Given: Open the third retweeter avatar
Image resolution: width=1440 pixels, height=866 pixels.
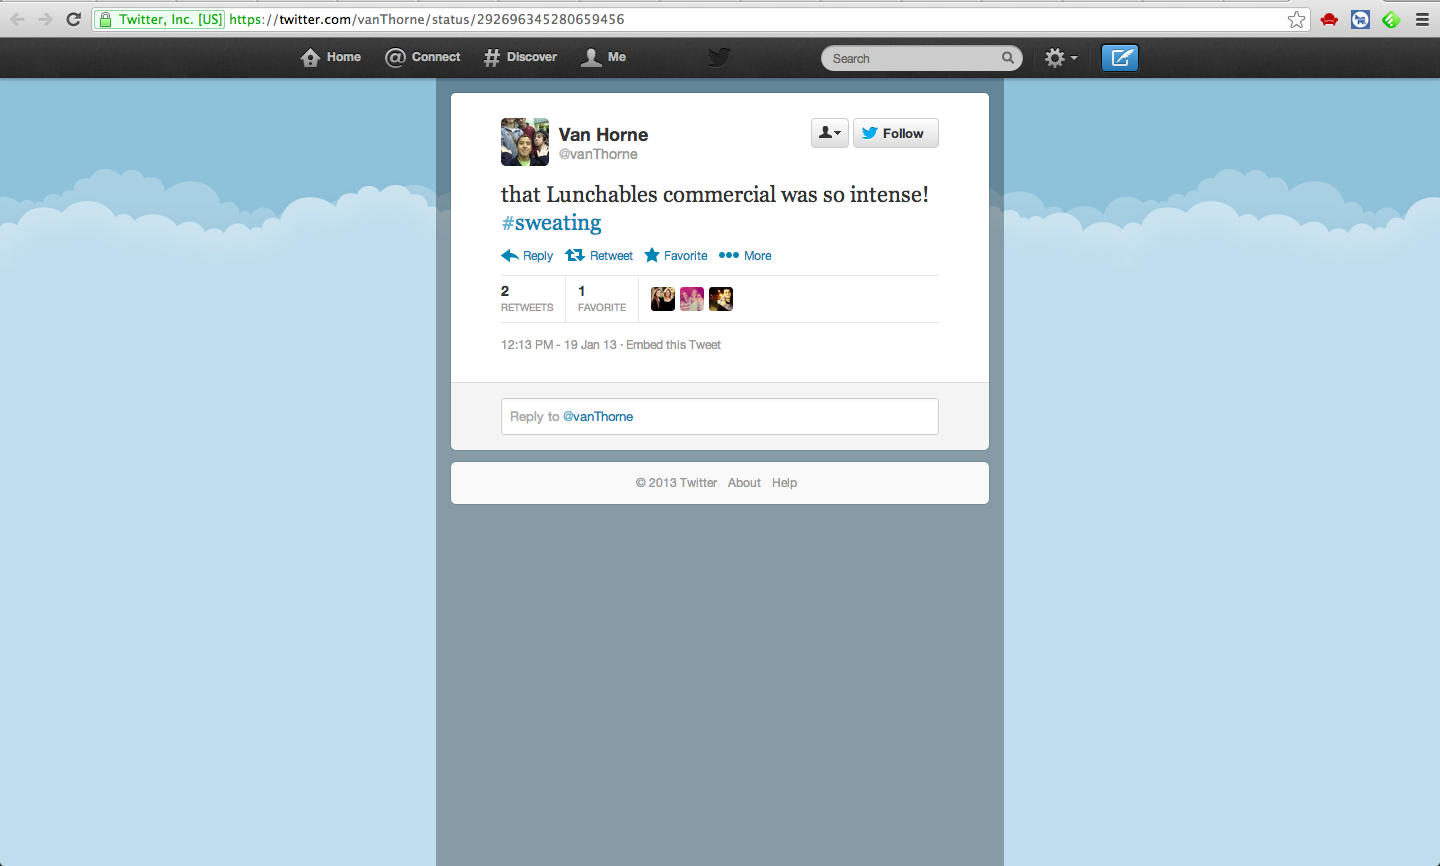Looking at the screenshot, I should 721,299.
